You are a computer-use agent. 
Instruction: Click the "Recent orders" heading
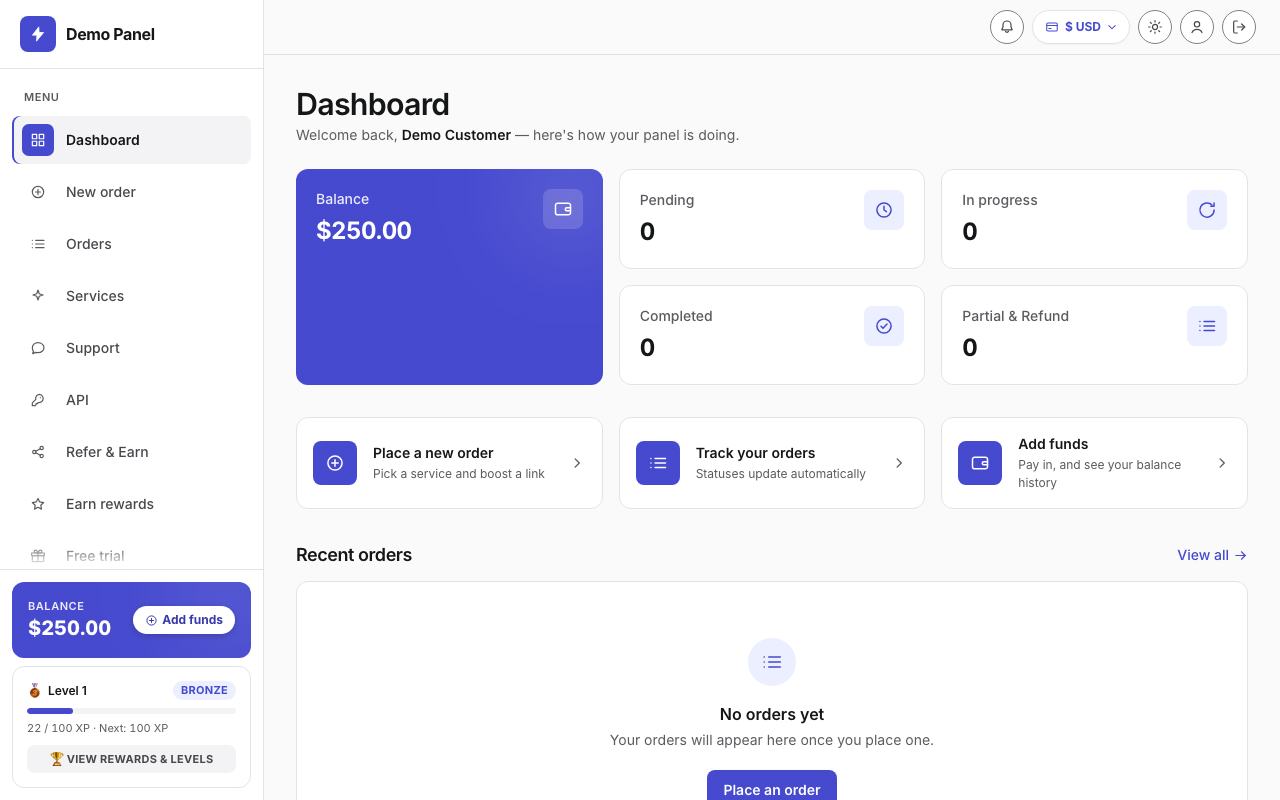click(354, 555)
